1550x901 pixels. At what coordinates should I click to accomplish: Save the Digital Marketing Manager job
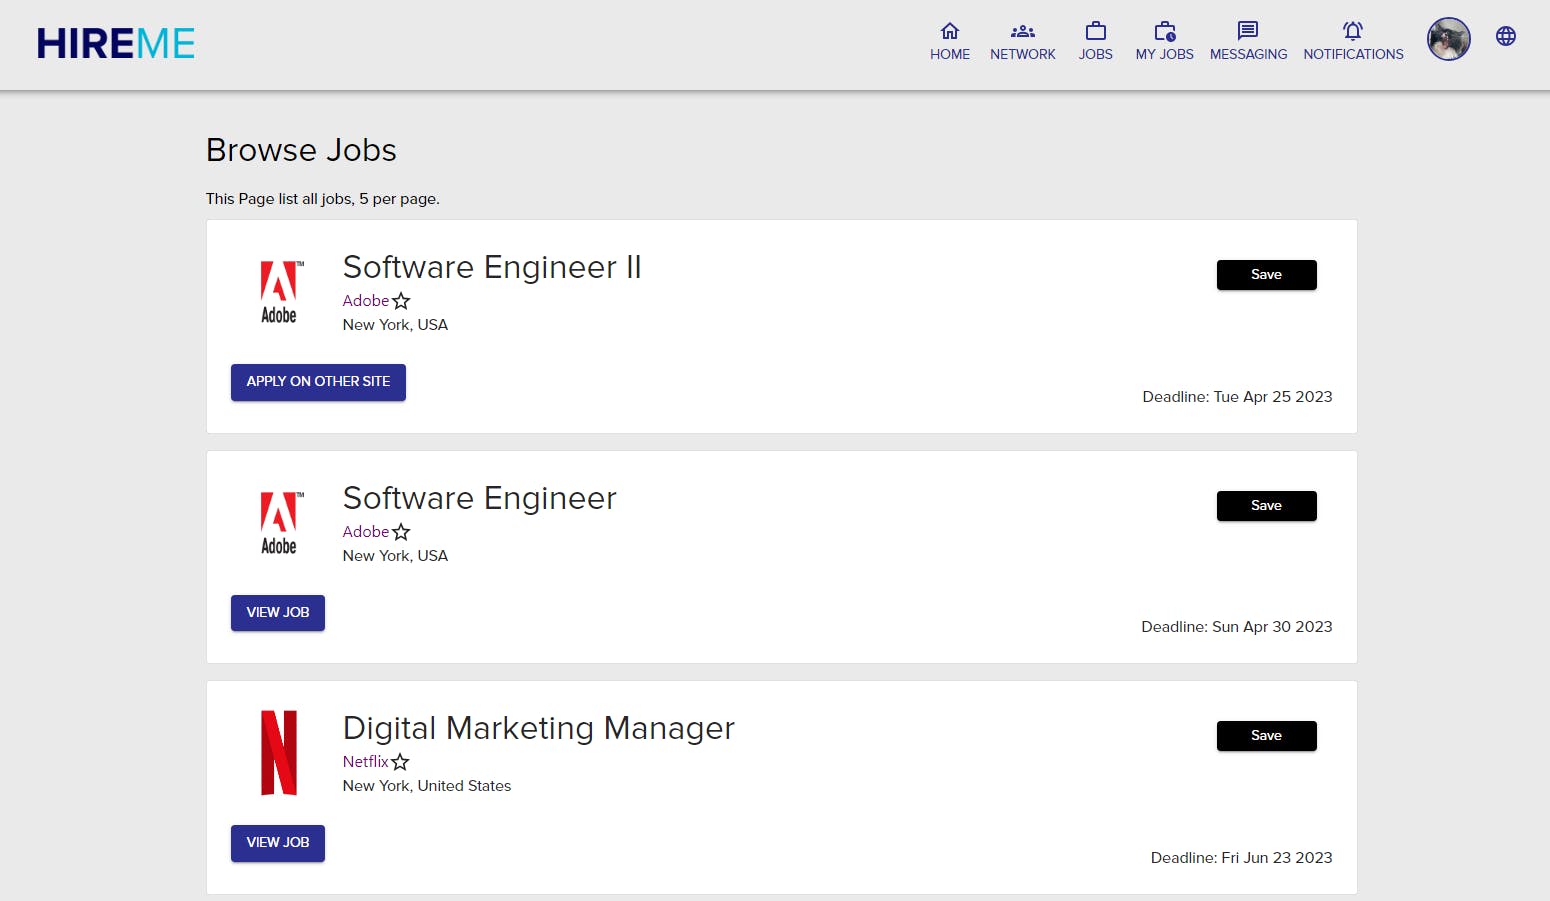click(1266, 736)
